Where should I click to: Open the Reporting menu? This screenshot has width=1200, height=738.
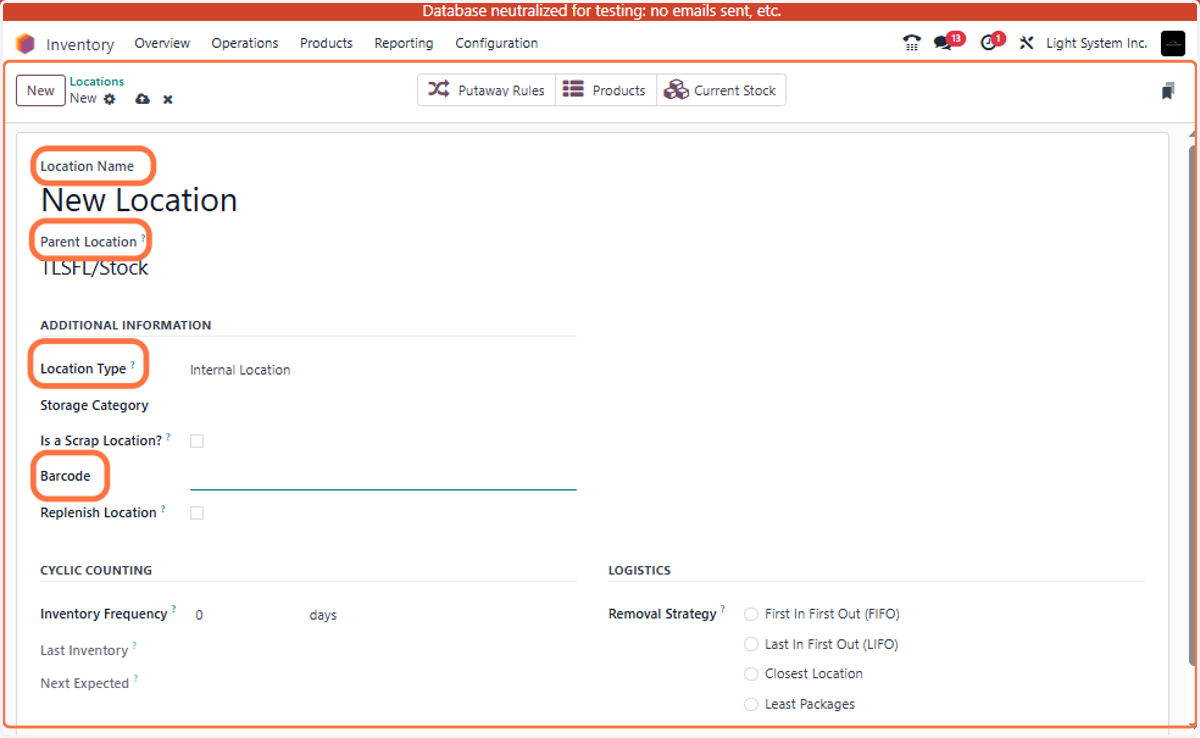[x=404, y=43]
